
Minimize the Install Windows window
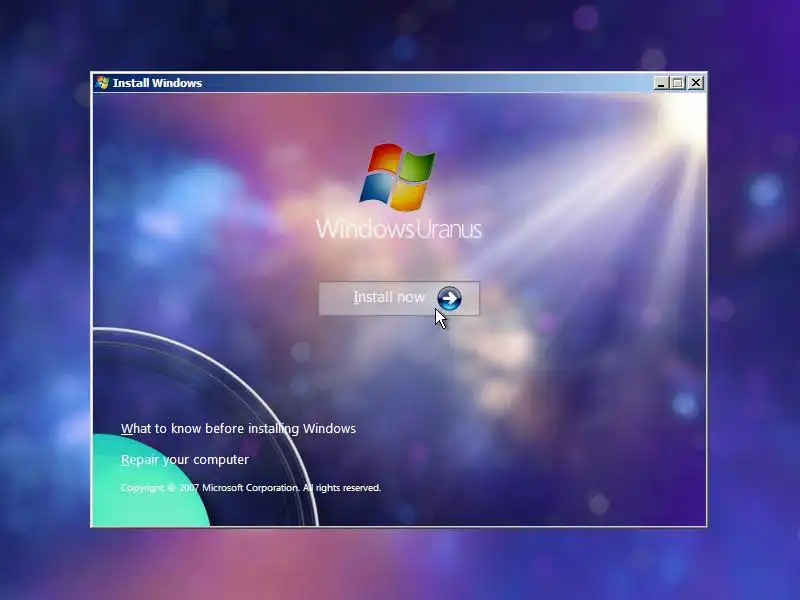(x=661, y=83)
